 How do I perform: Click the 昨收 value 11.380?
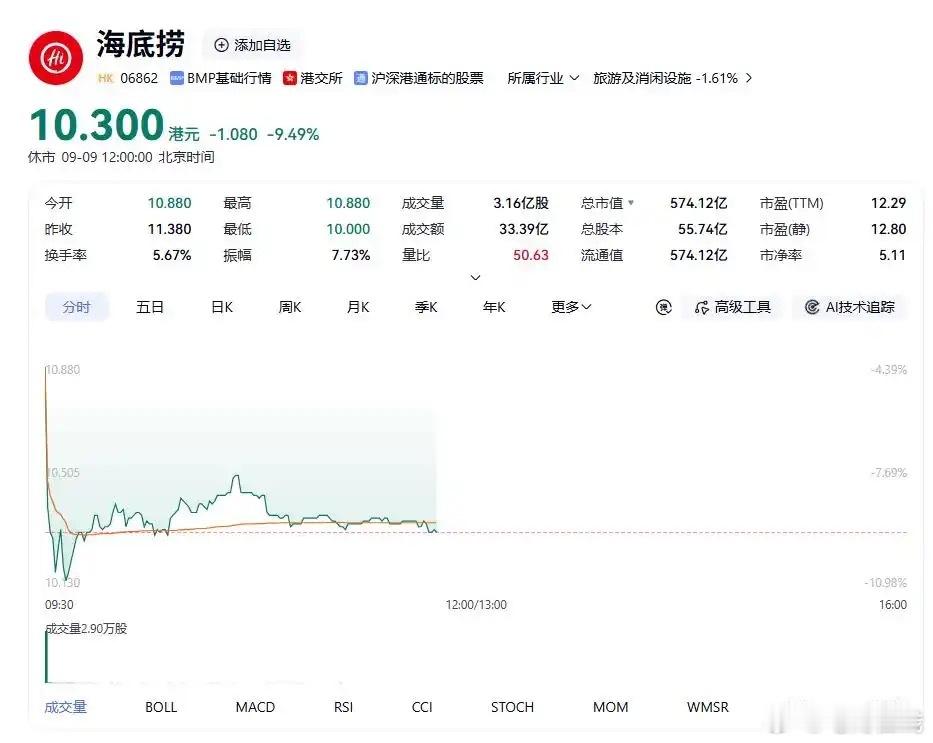[x=170, y=229]
